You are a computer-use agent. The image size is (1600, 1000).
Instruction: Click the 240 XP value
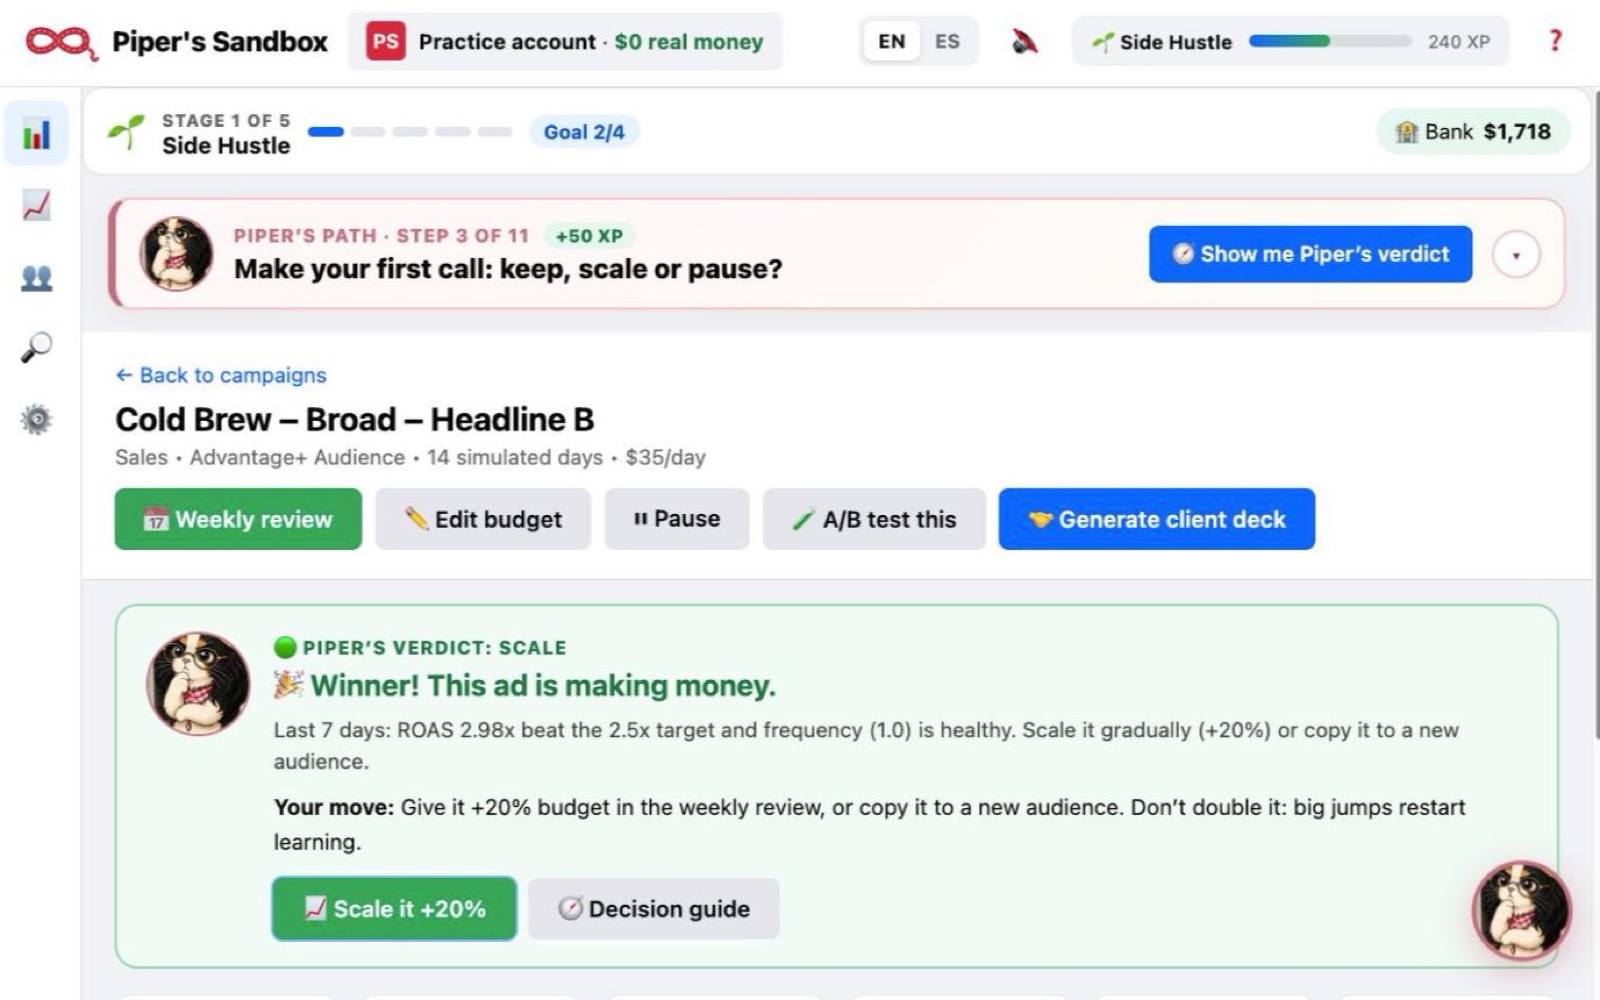(1459, 42)
